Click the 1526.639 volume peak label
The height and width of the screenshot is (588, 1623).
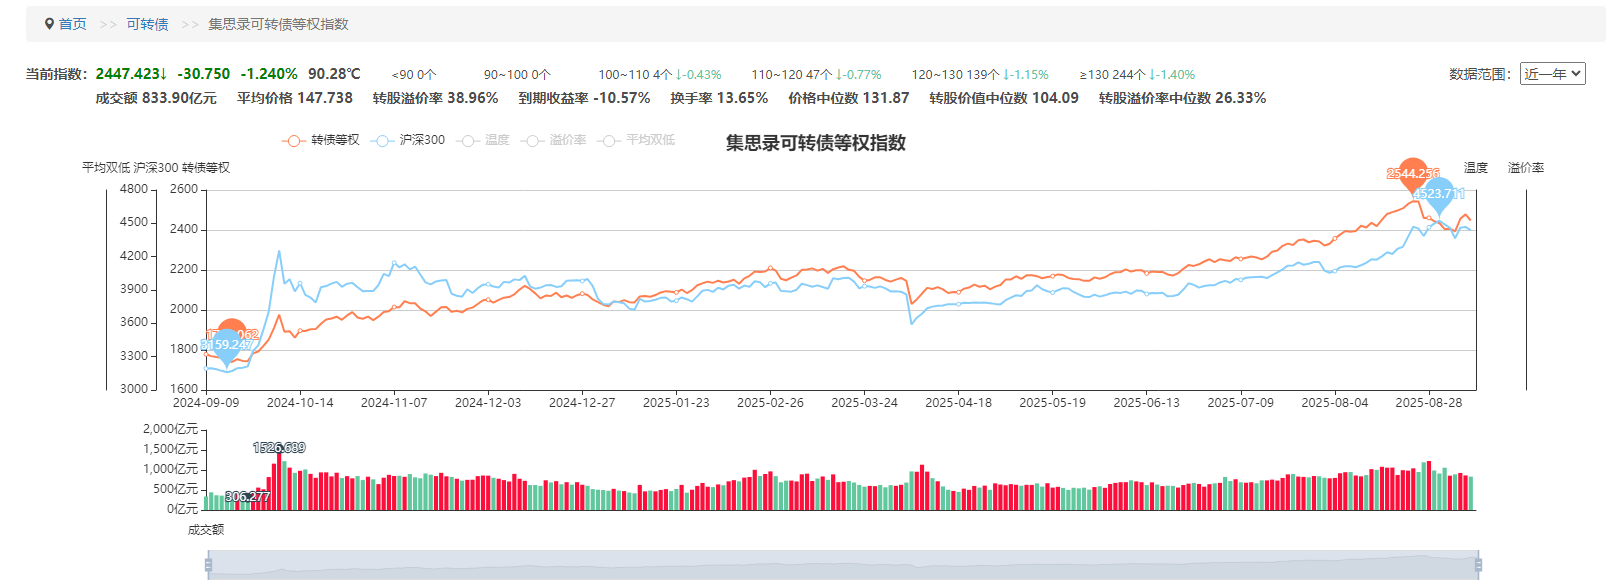279,448
